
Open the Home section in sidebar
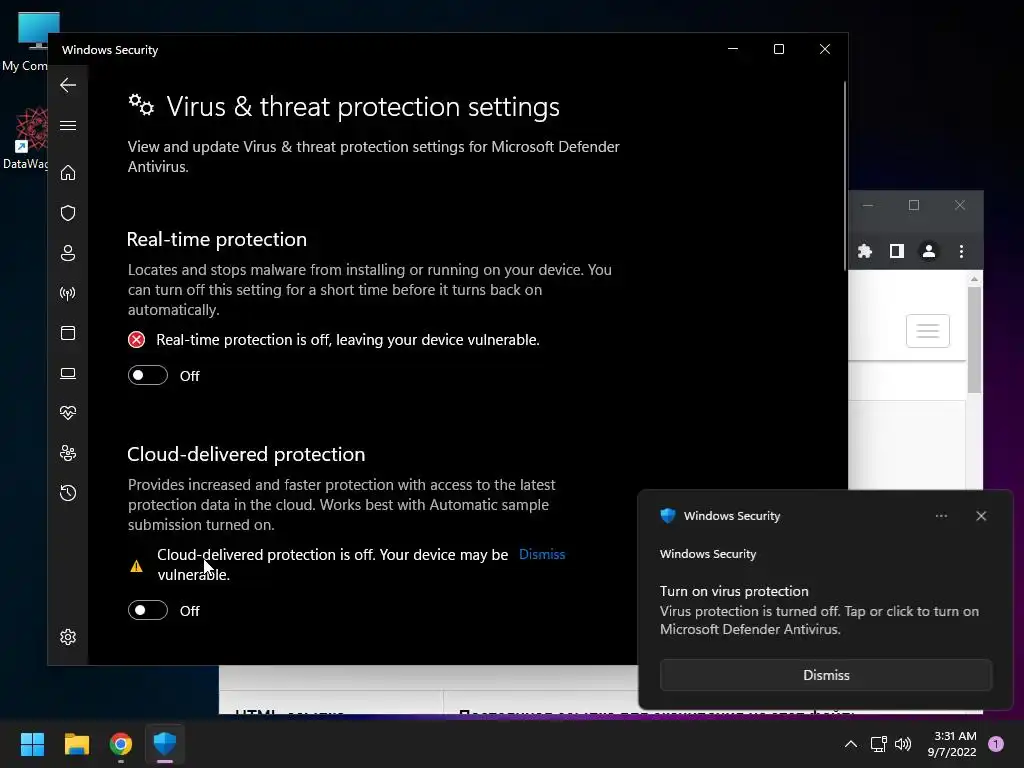click(x=68, y=173)
